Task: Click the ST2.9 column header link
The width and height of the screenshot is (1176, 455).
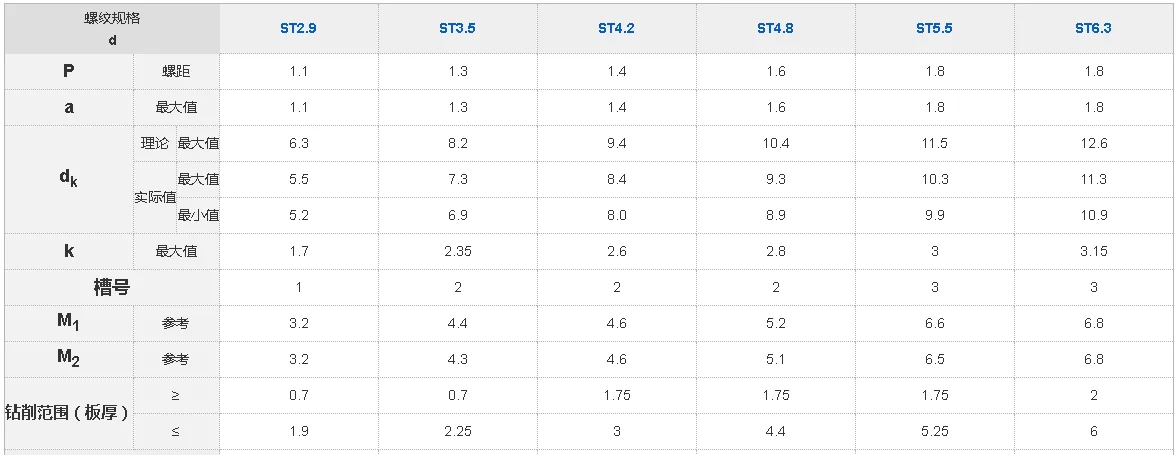Action: point(298,29)
